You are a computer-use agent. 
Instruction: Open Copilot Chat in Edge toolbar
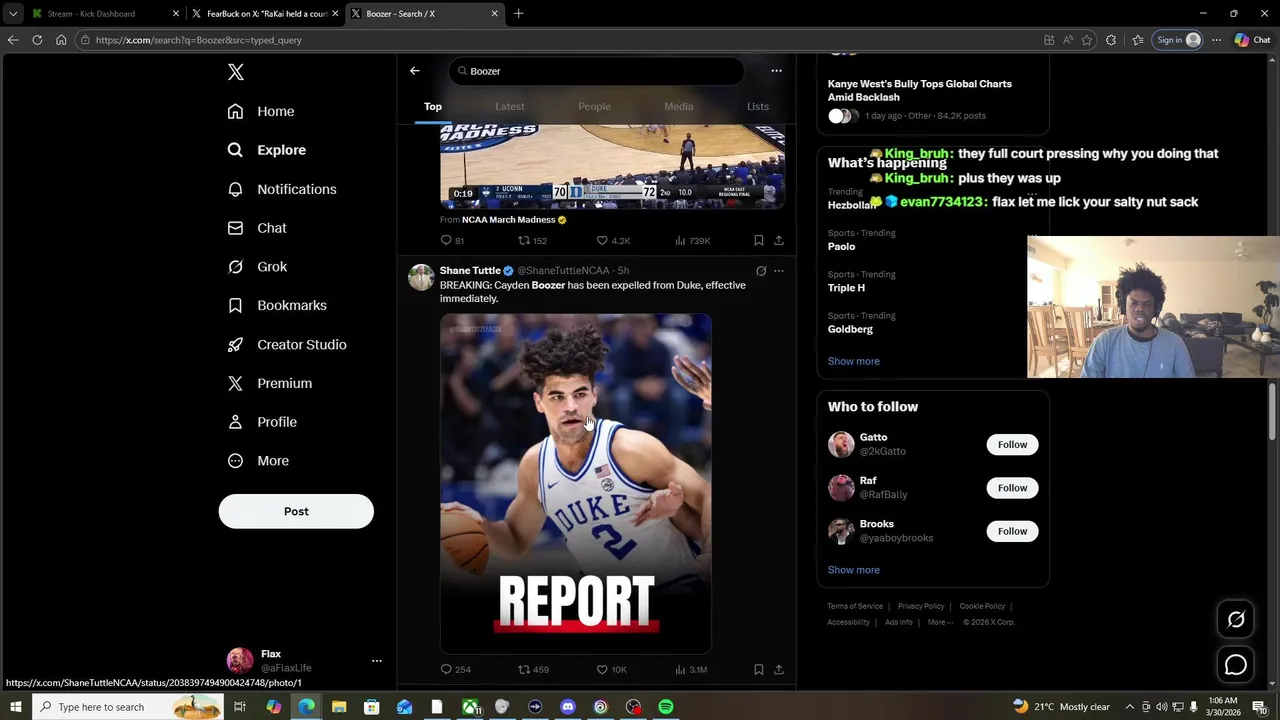(x=1252, y=40)
